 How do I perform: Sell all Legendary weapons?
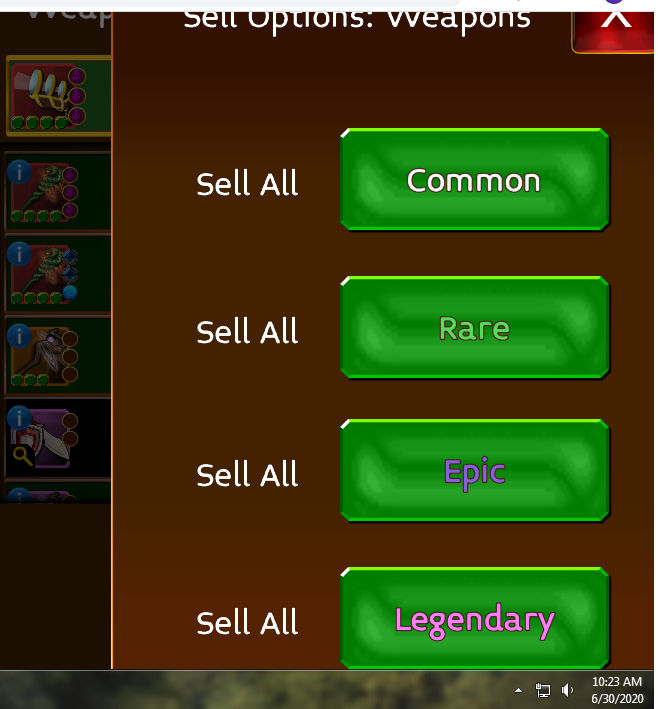tap(474, 619)
